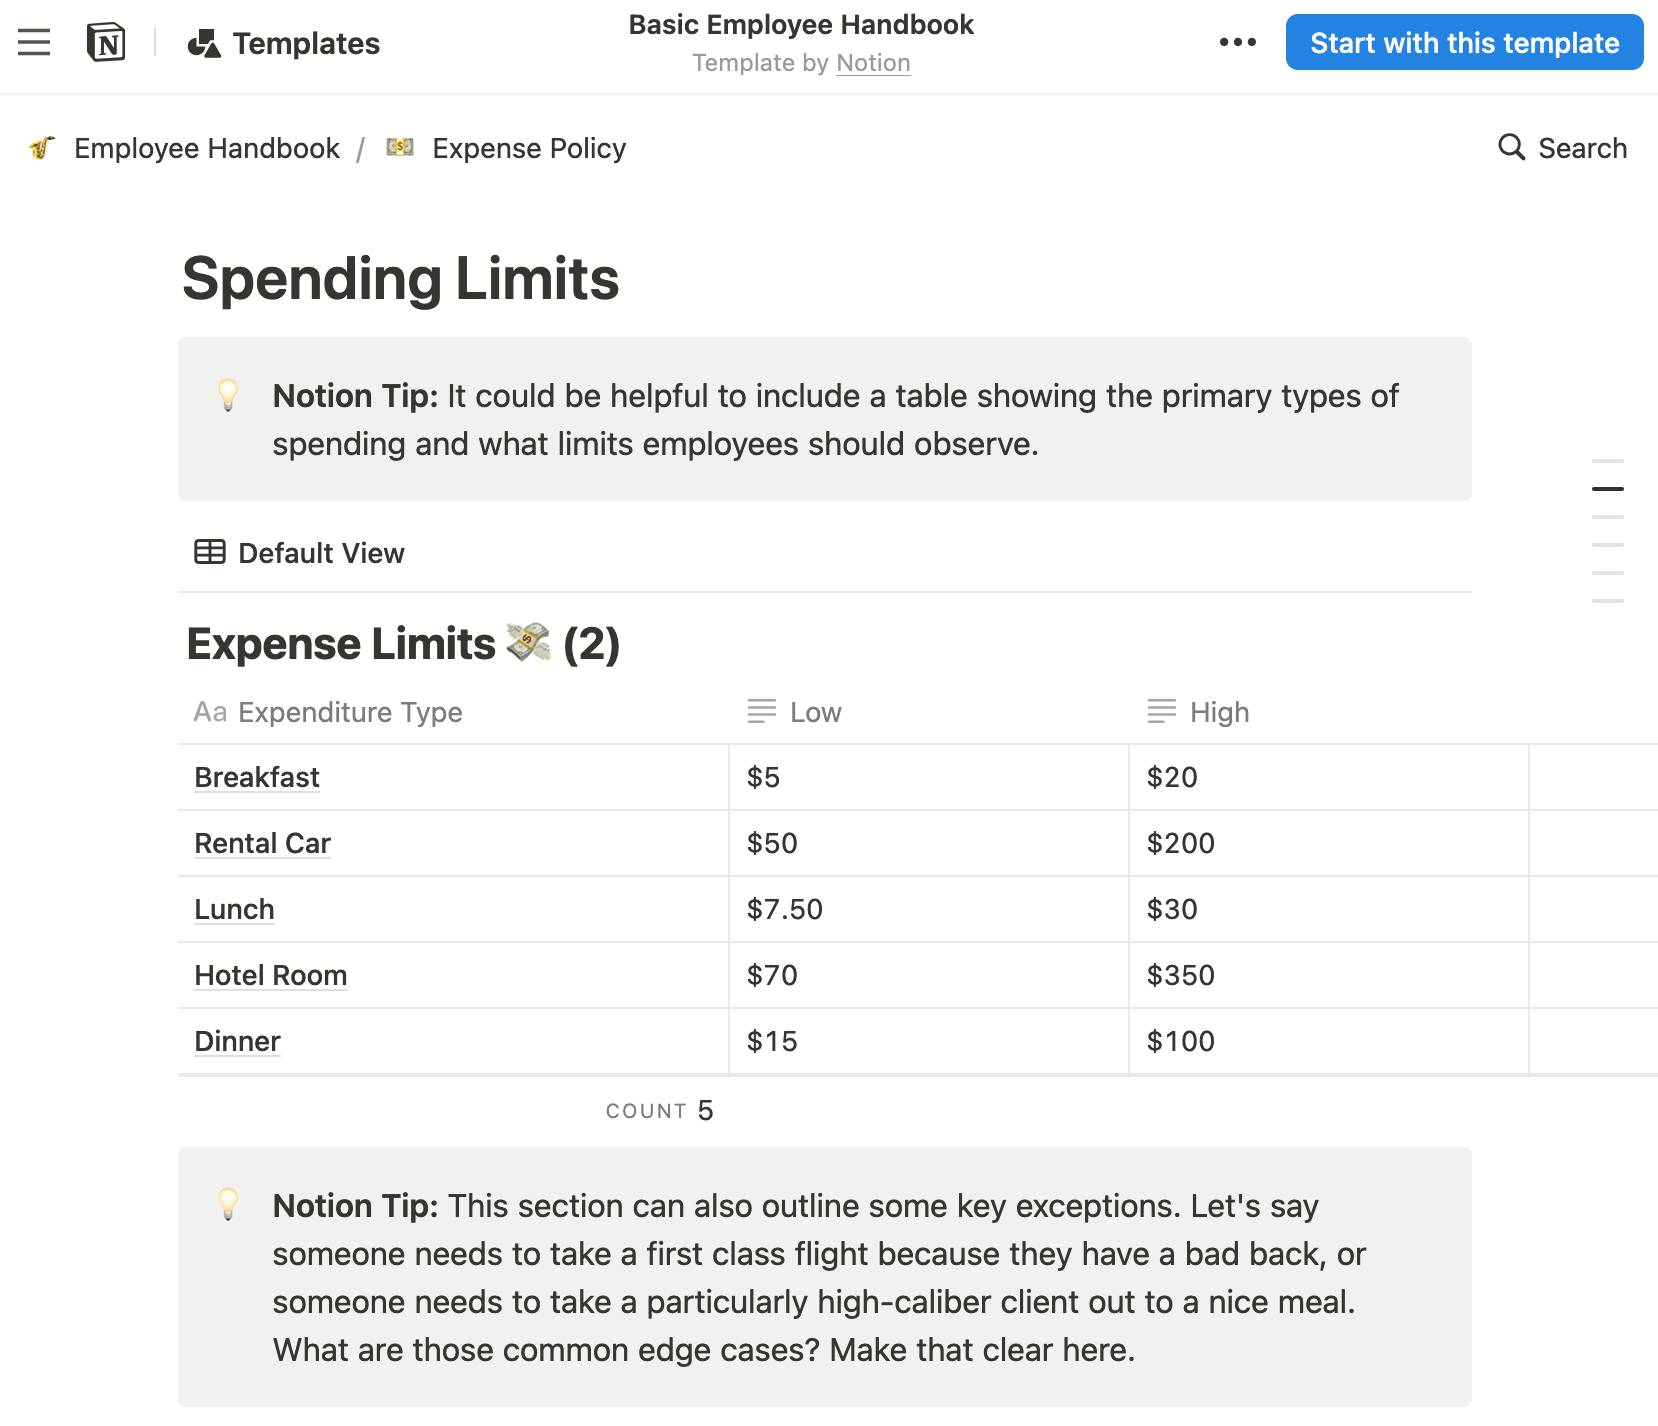The image size is (1658, 1426).
Task: Select Expense Policy in the breadcrumb
Action: pyautogui.click(x=528, y=147)
